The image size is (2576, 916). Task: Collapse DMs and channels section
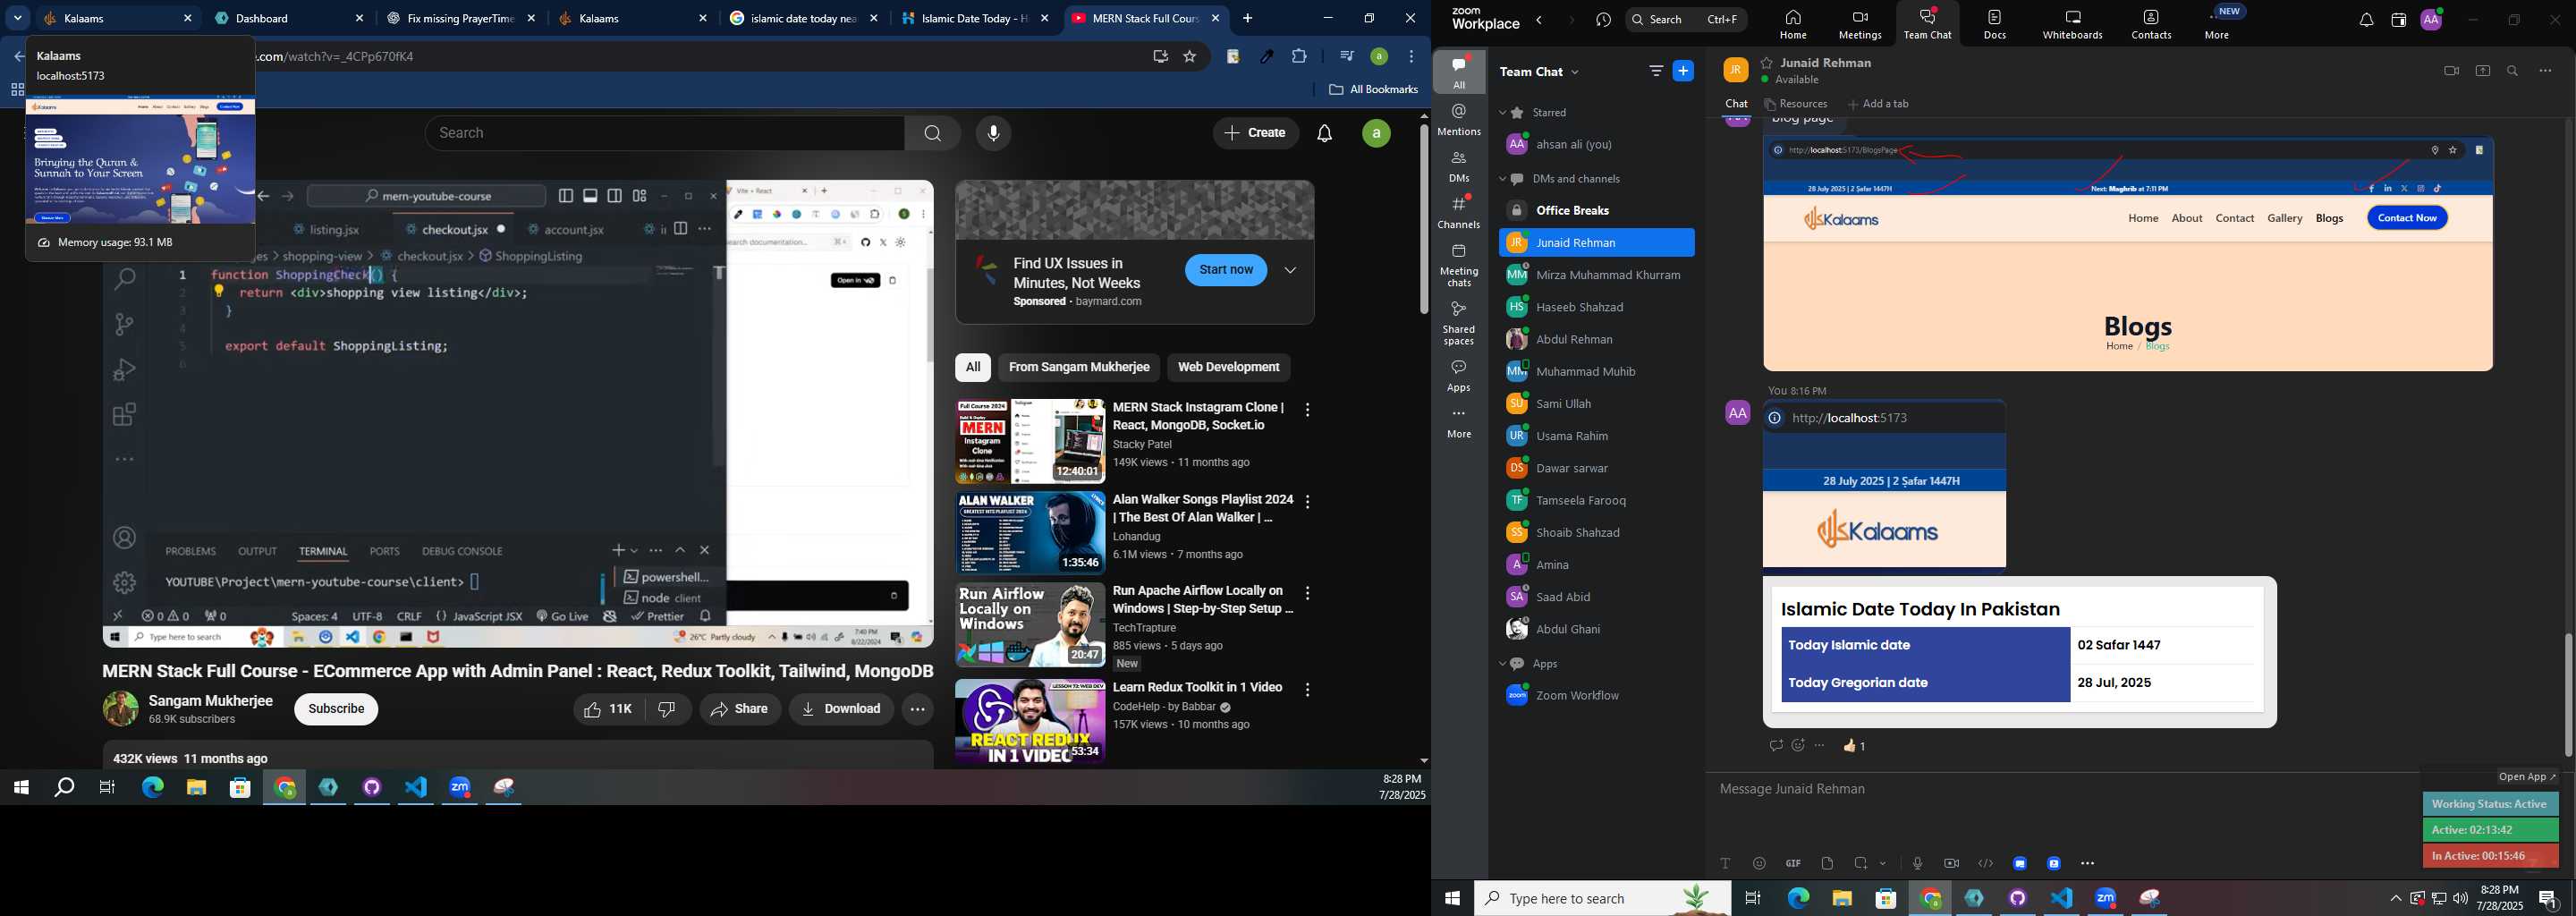click(x=1503, y=180)
